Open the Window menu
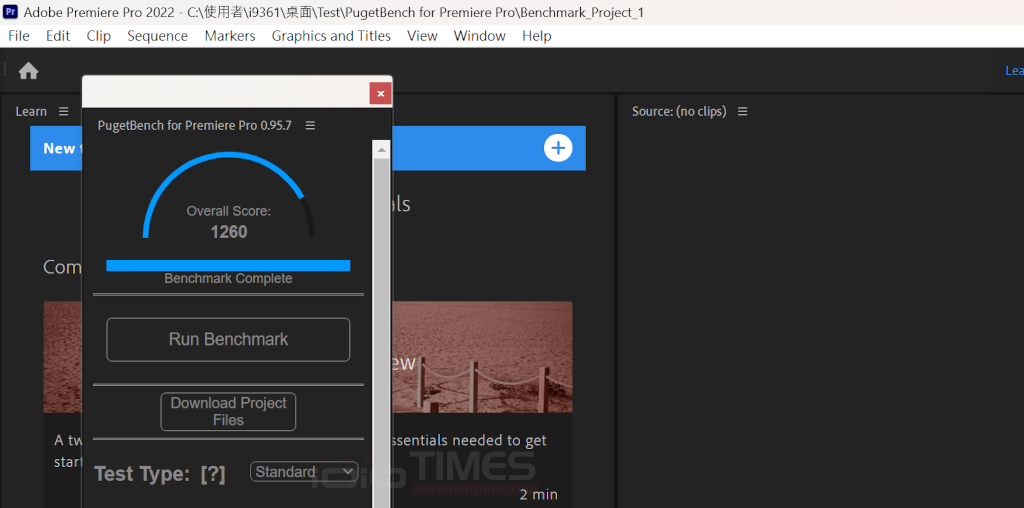Viewport: 1024px width, 508px height. point(480,36)
